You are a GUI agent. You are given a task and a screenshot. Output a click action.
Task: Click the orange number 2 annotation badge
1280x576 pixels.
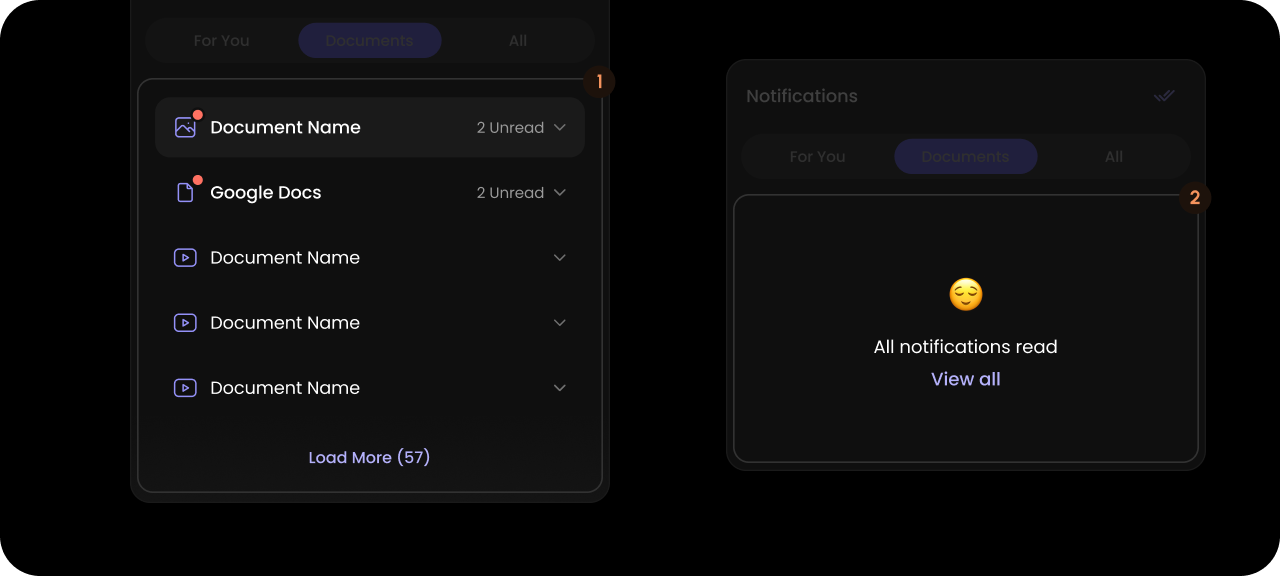click(1195, 198)
